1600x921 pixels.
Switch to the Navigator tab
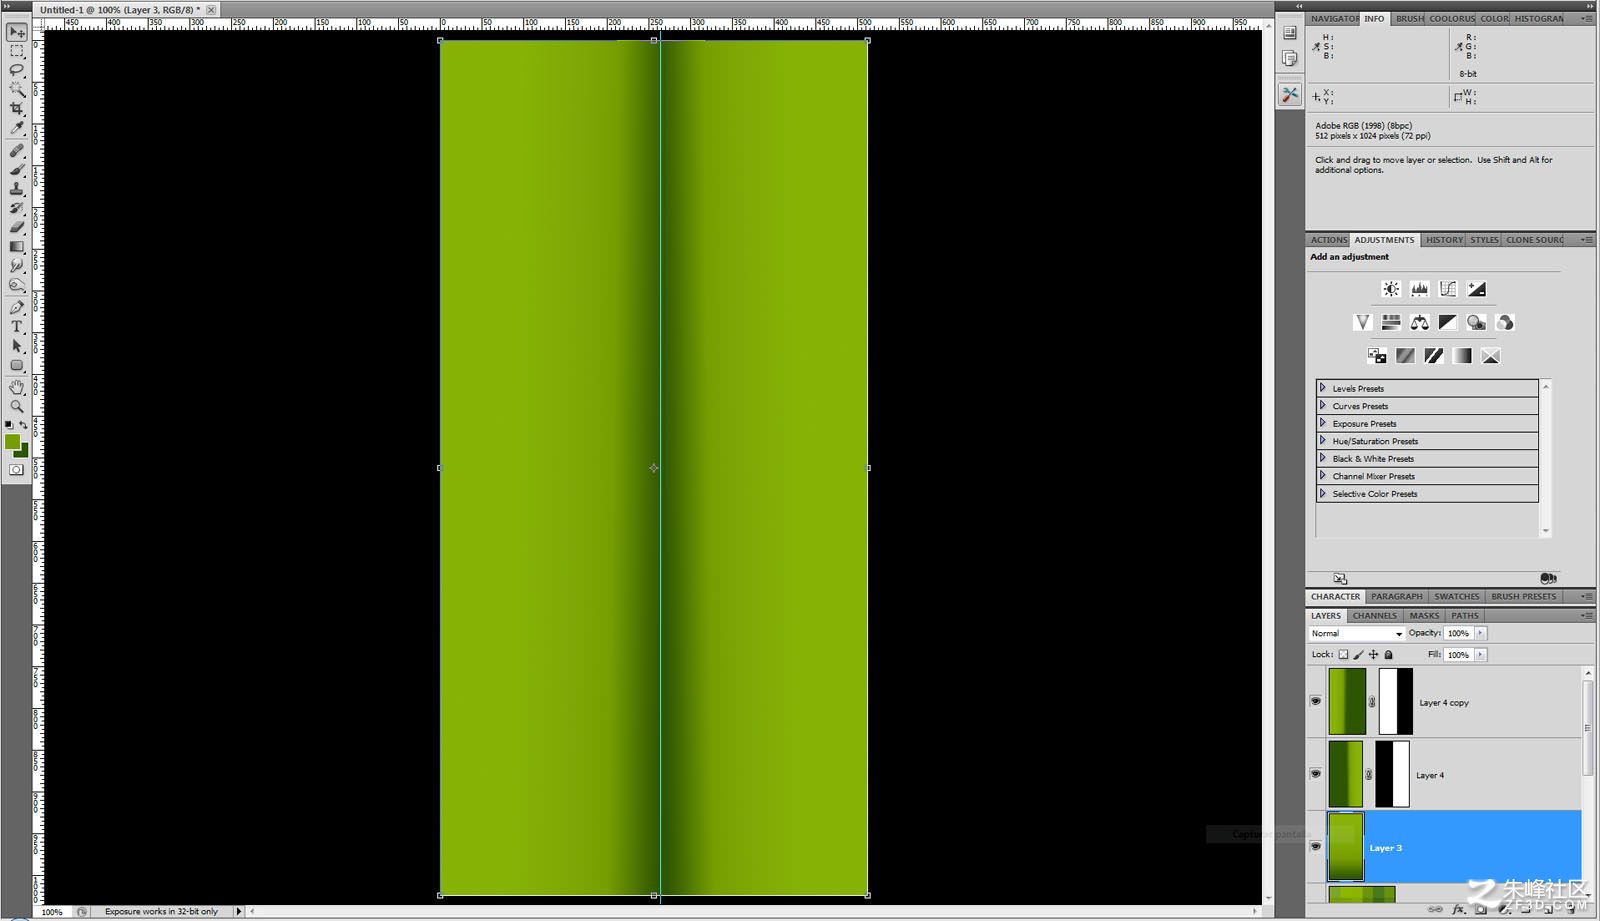click(x=1334, y=19)
